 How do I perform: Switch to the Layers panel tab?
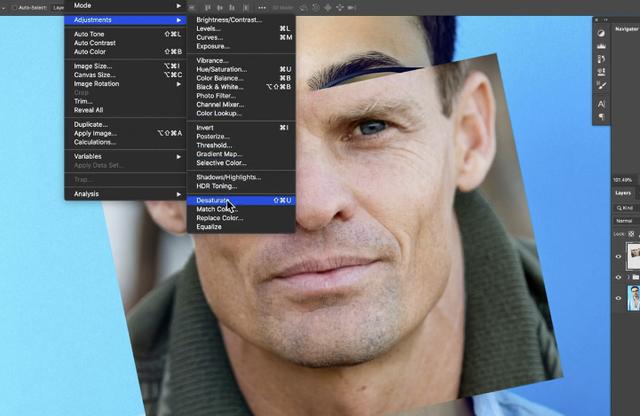pyautogui.click(x=623, y=193)
